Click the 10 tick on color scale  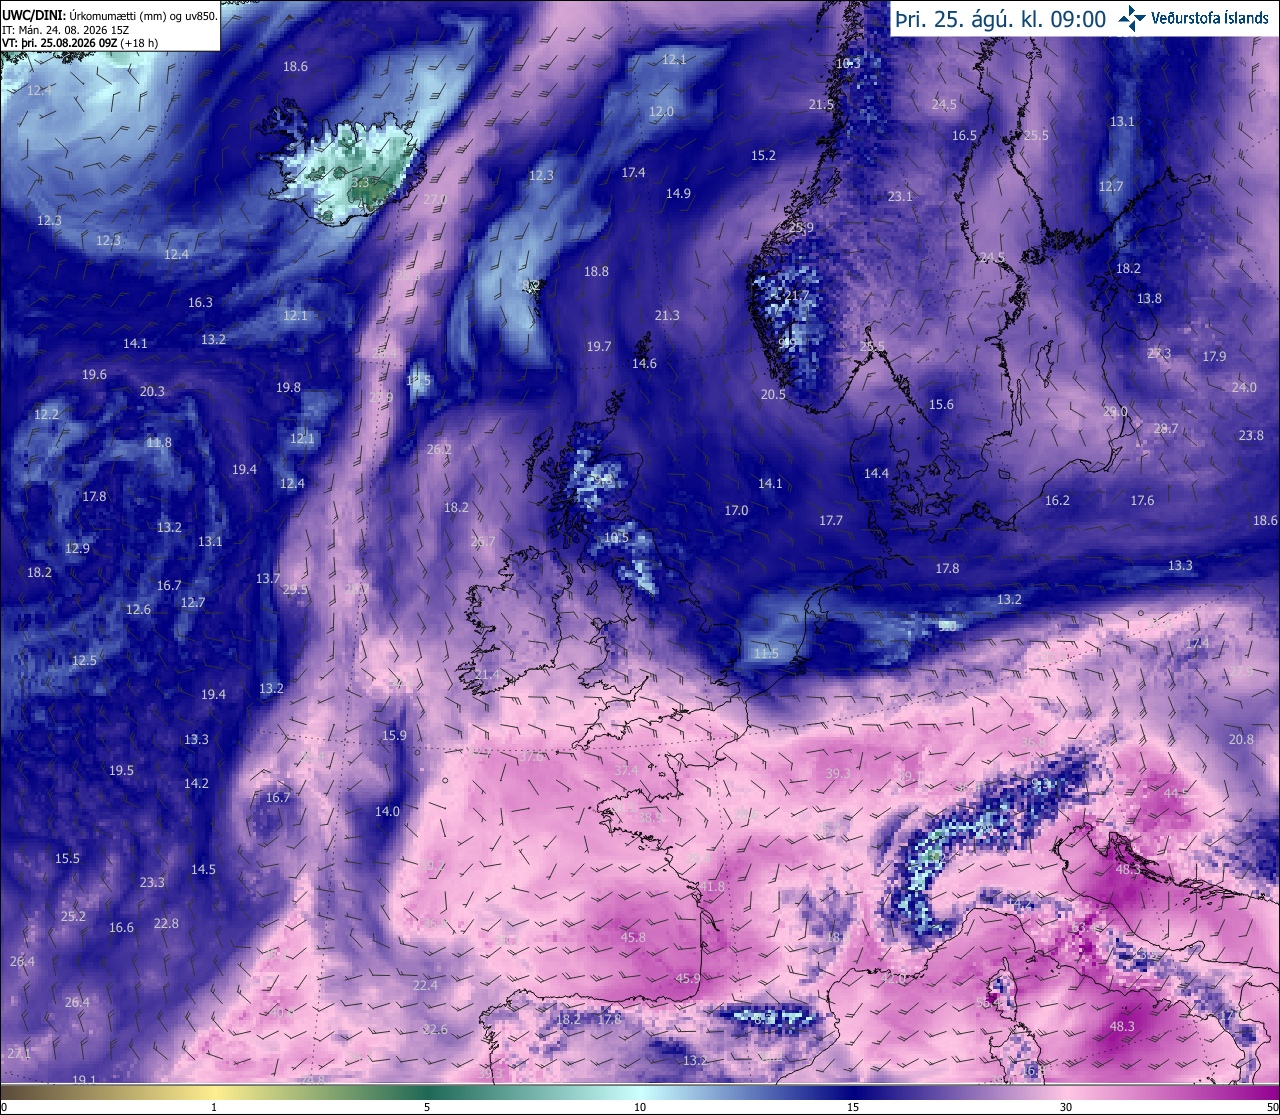click(640, 1107)
